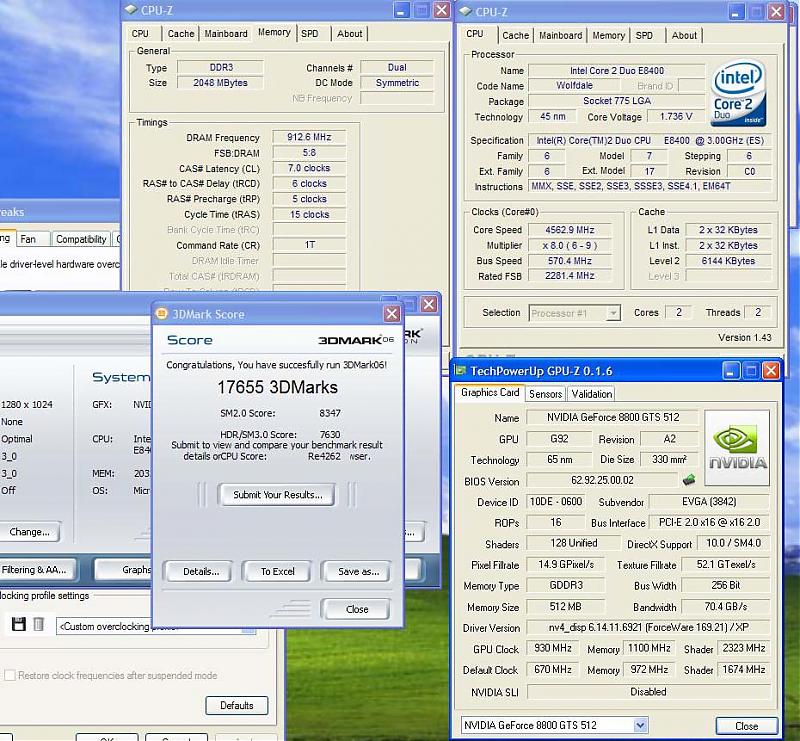Open About tab in CPU-Z Processor window
The height and width of the screenshot is (741, 800).
(x=684, y=35)
